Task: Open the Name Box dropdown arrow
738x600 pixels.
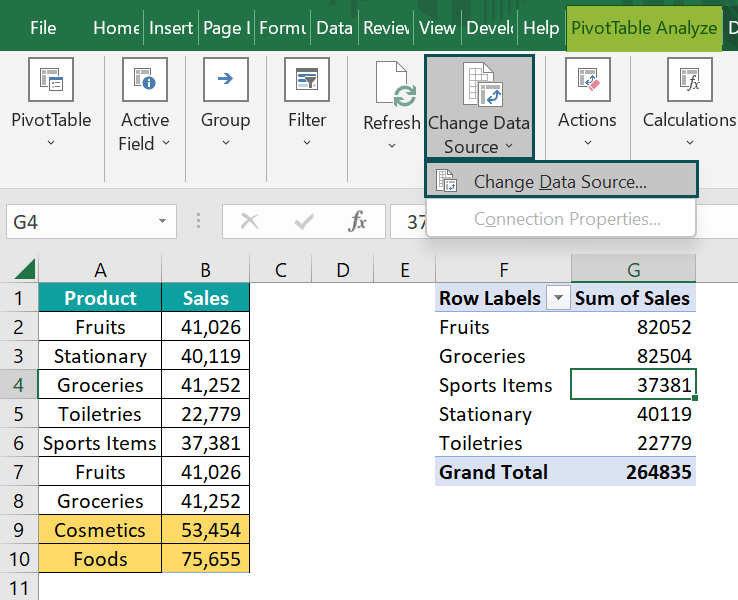Action: click(162, 221)
